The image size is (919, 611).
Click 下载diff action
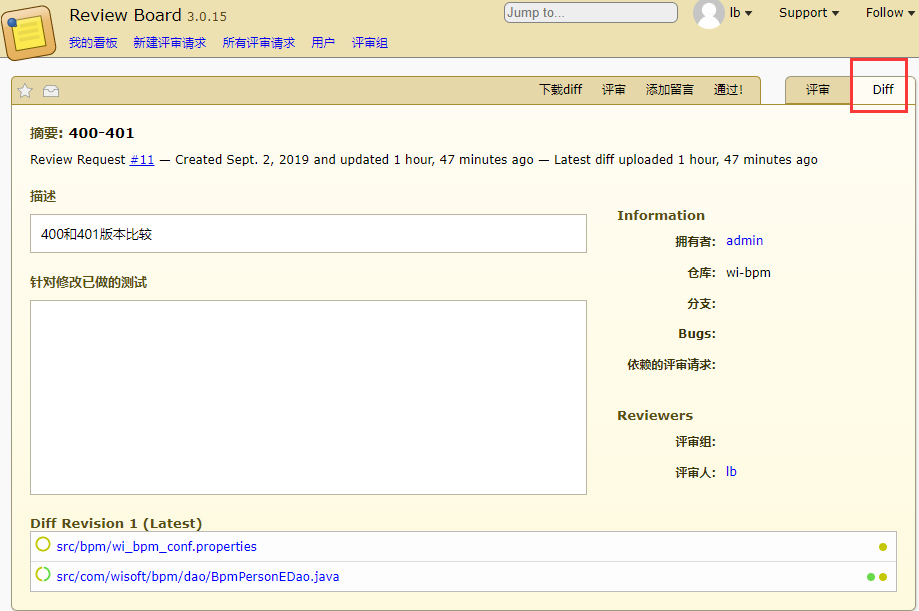click(x=560, y=90)
